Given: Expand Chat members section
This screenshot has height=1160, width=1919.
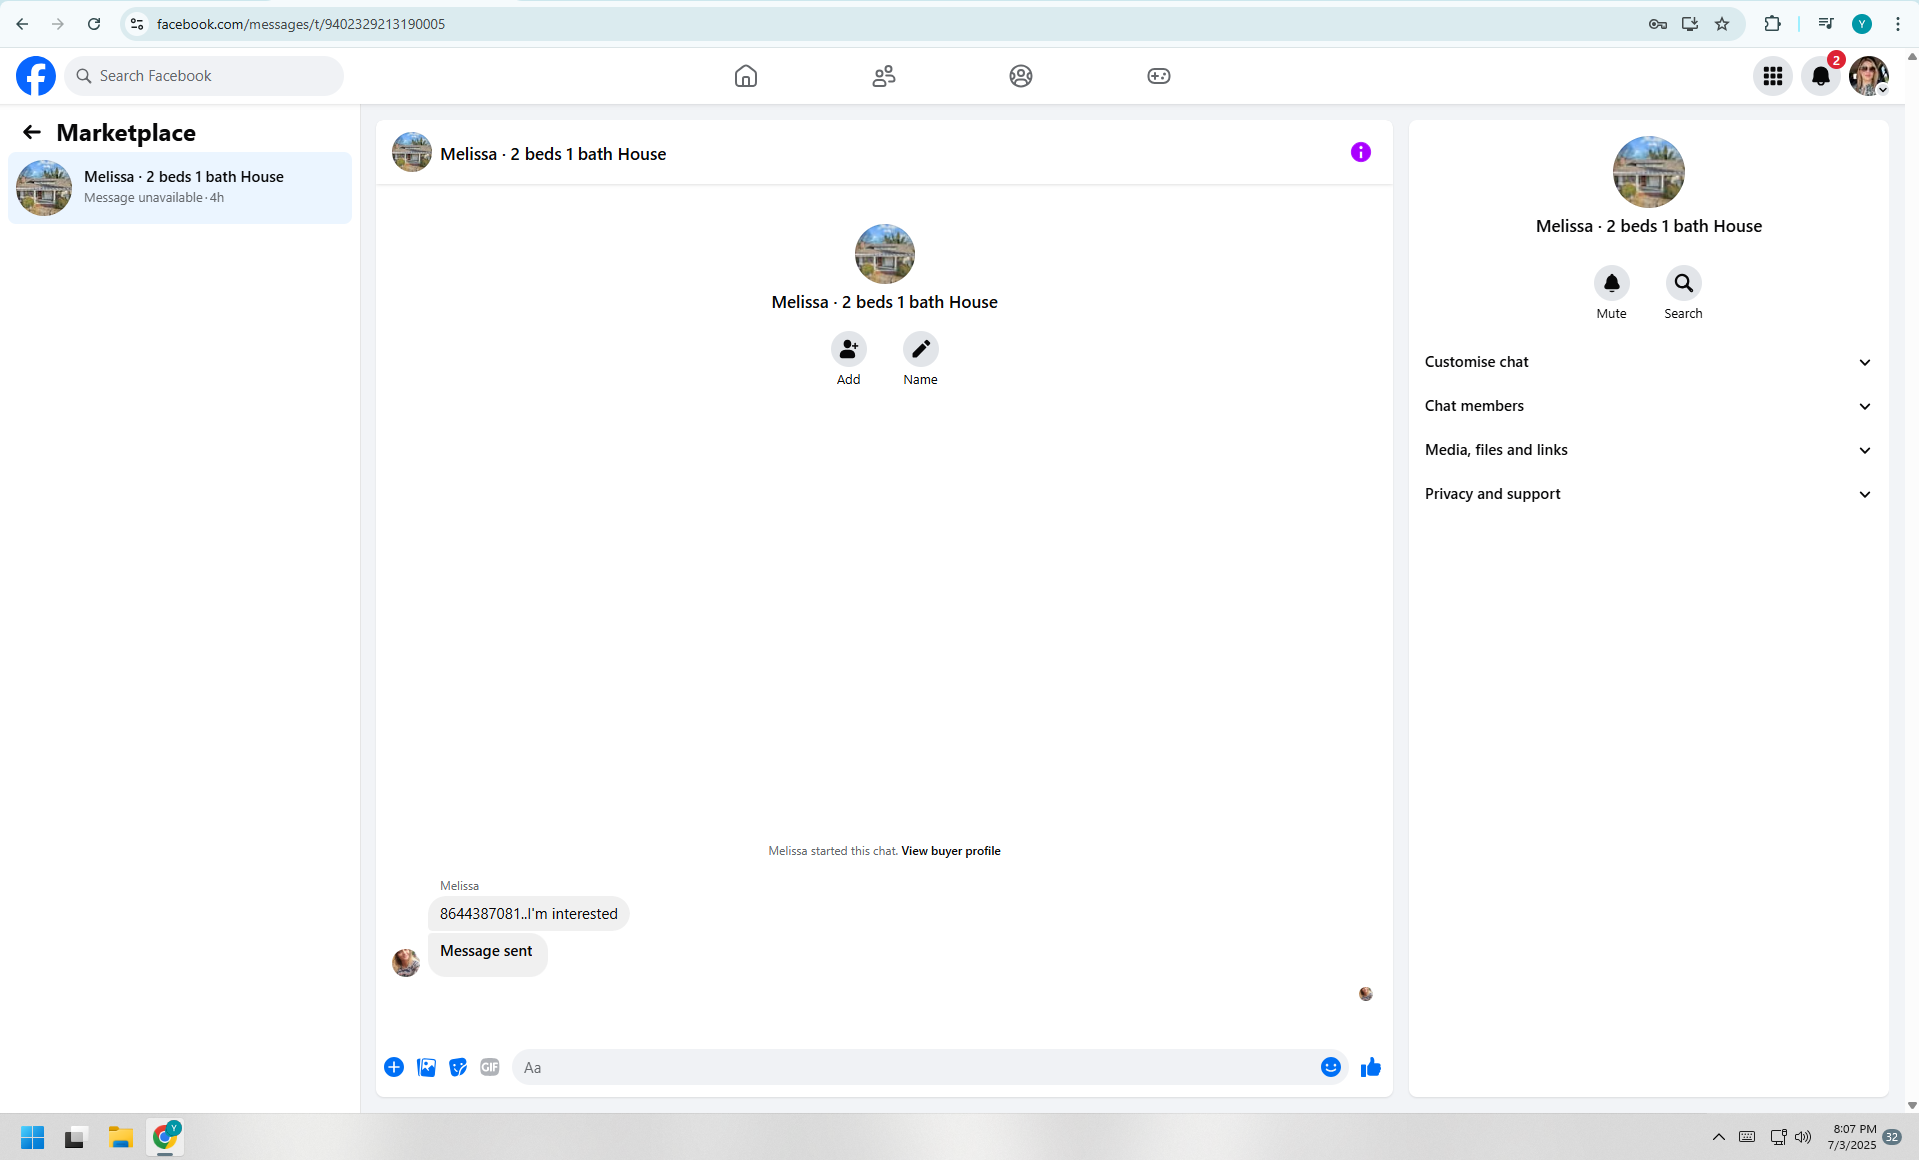Looking at the screenshot, I should [x=1648, y=406].
